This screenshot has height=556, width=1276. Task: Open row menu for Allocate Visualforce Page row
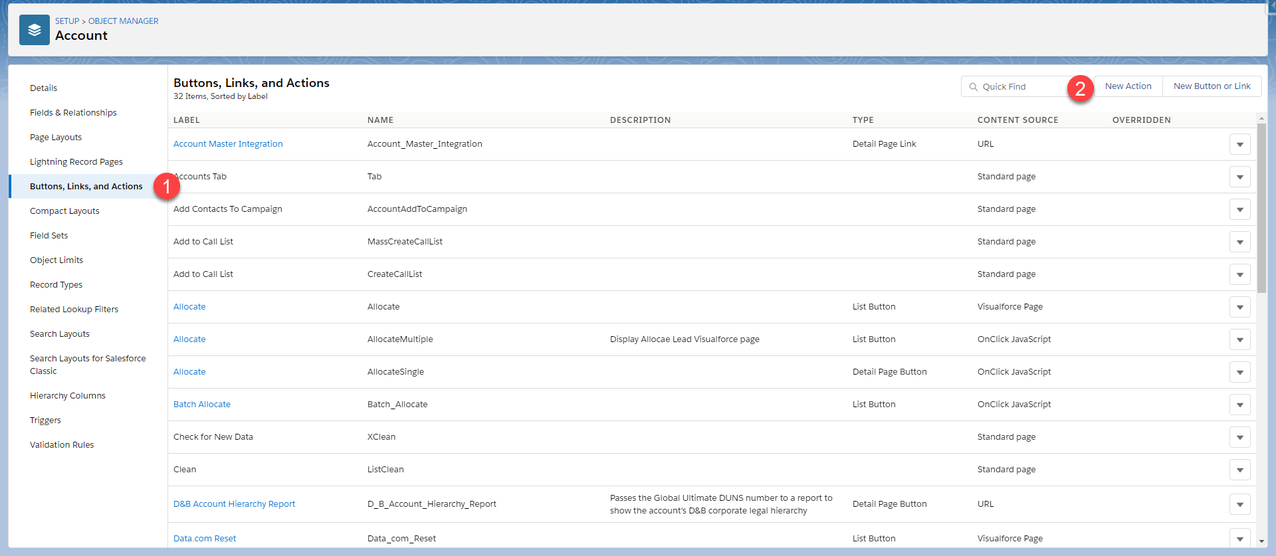(1240, 307)
